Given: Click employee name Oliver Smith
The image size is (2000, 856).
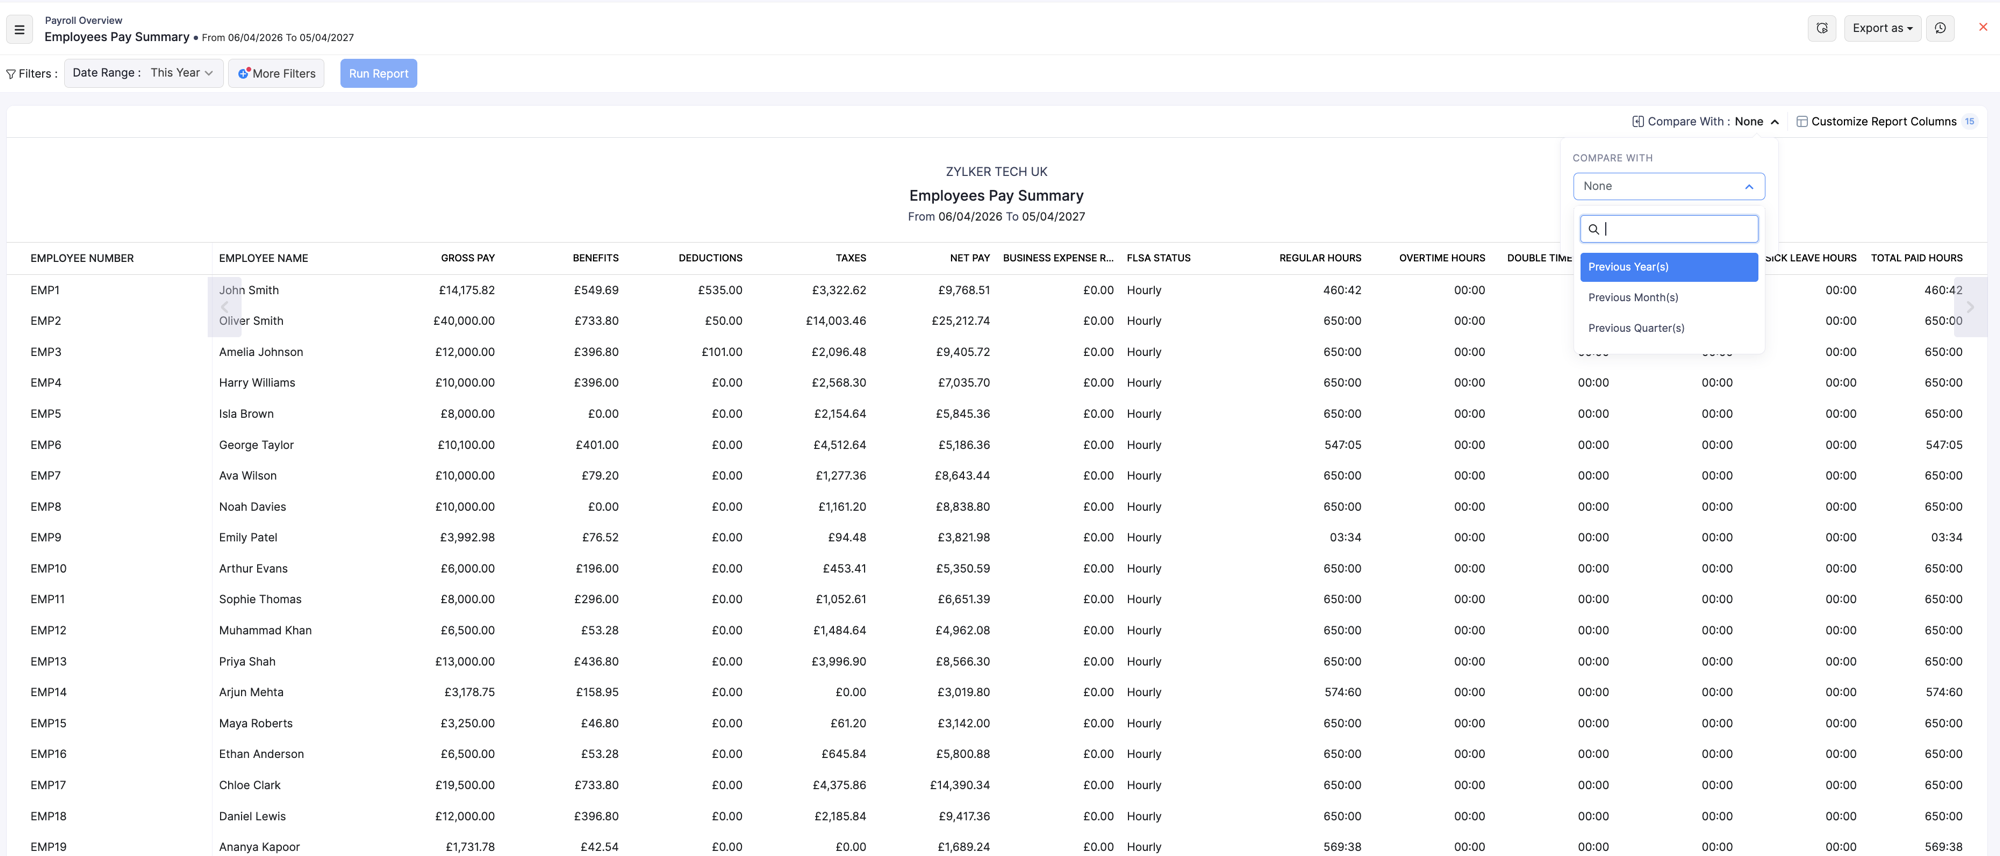Looking at the screenshot, I should pyautogui.click(x=251, y=321).
